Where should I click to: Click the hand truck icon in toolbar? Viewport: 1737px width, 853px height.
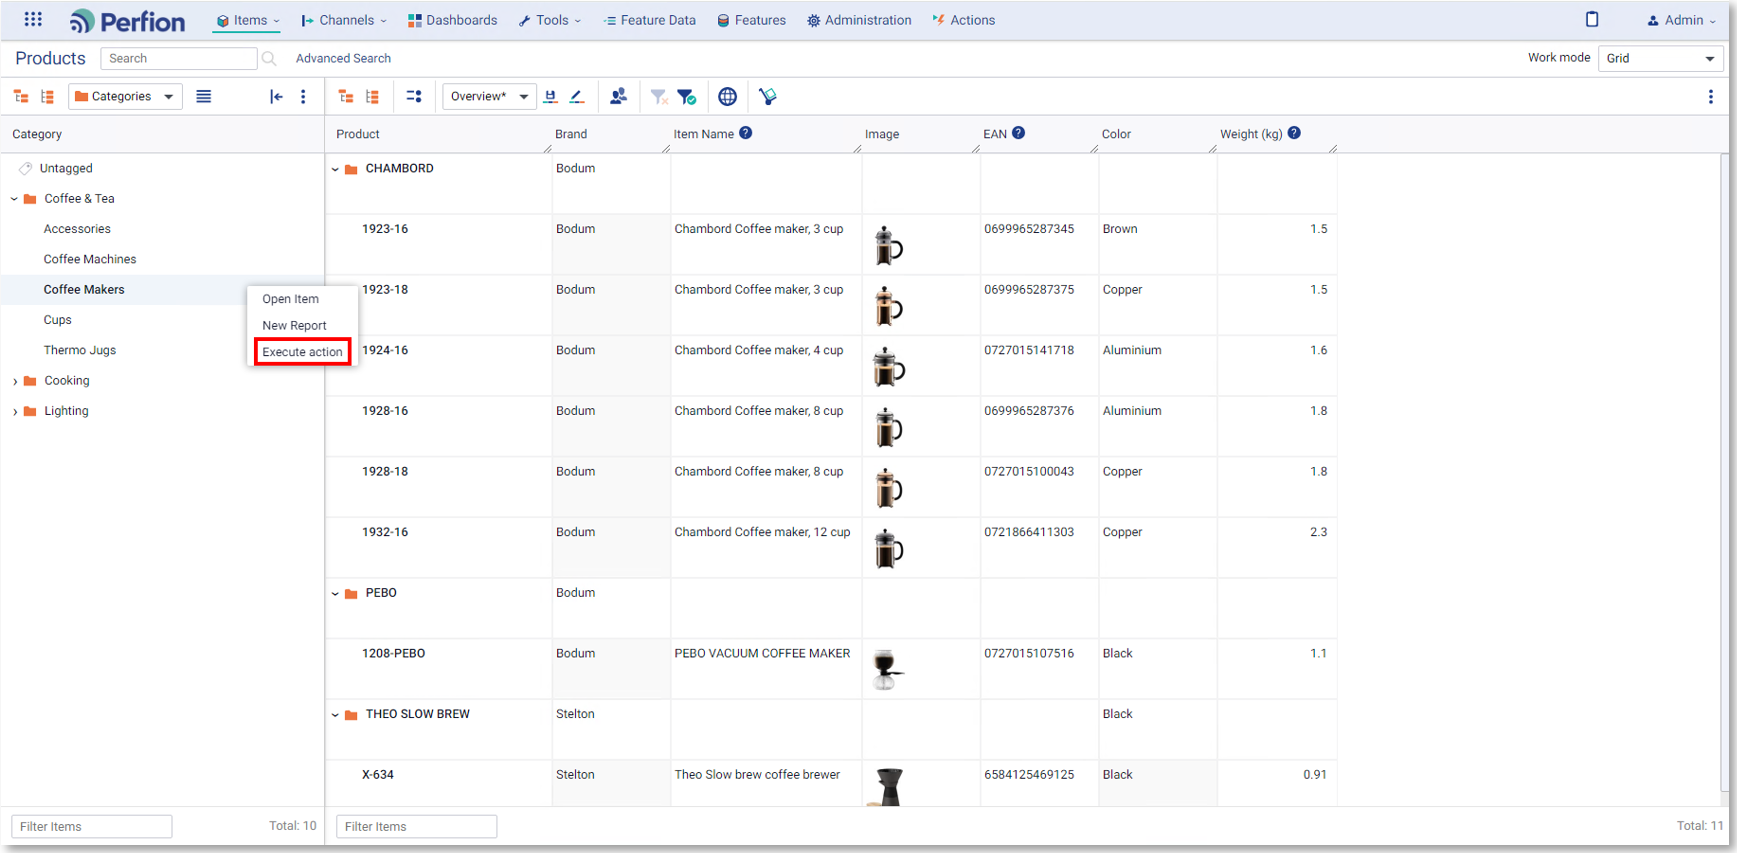768,97
